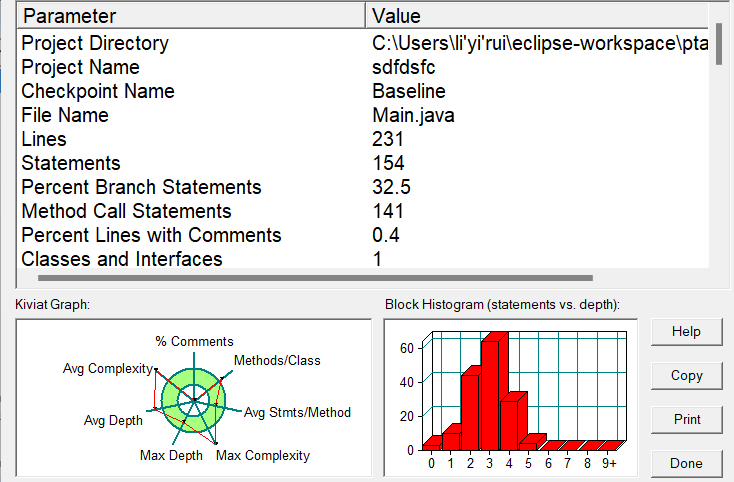Click the value 'sdfdsfc'

click(404, 67)
